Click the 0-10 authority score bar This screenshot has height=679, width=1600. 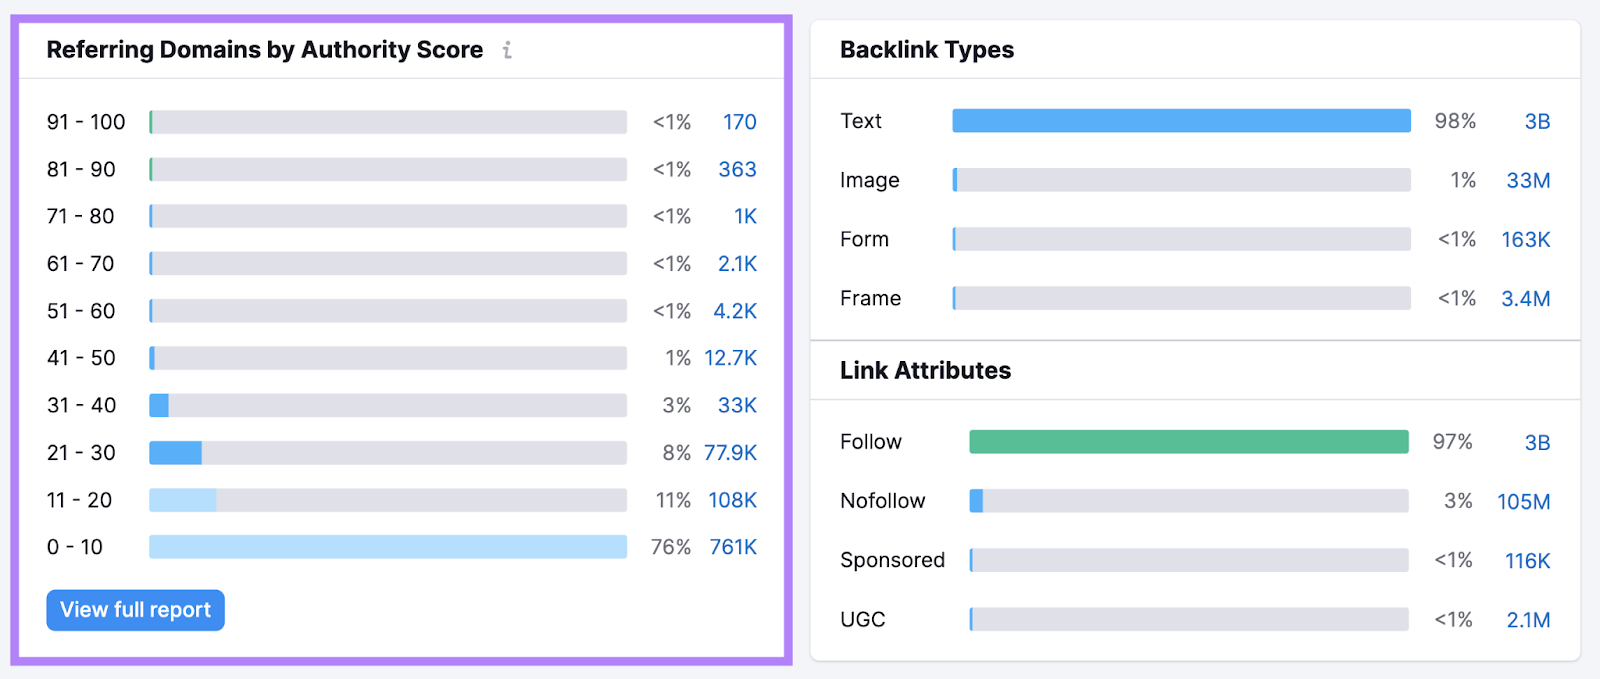(385, 547)
